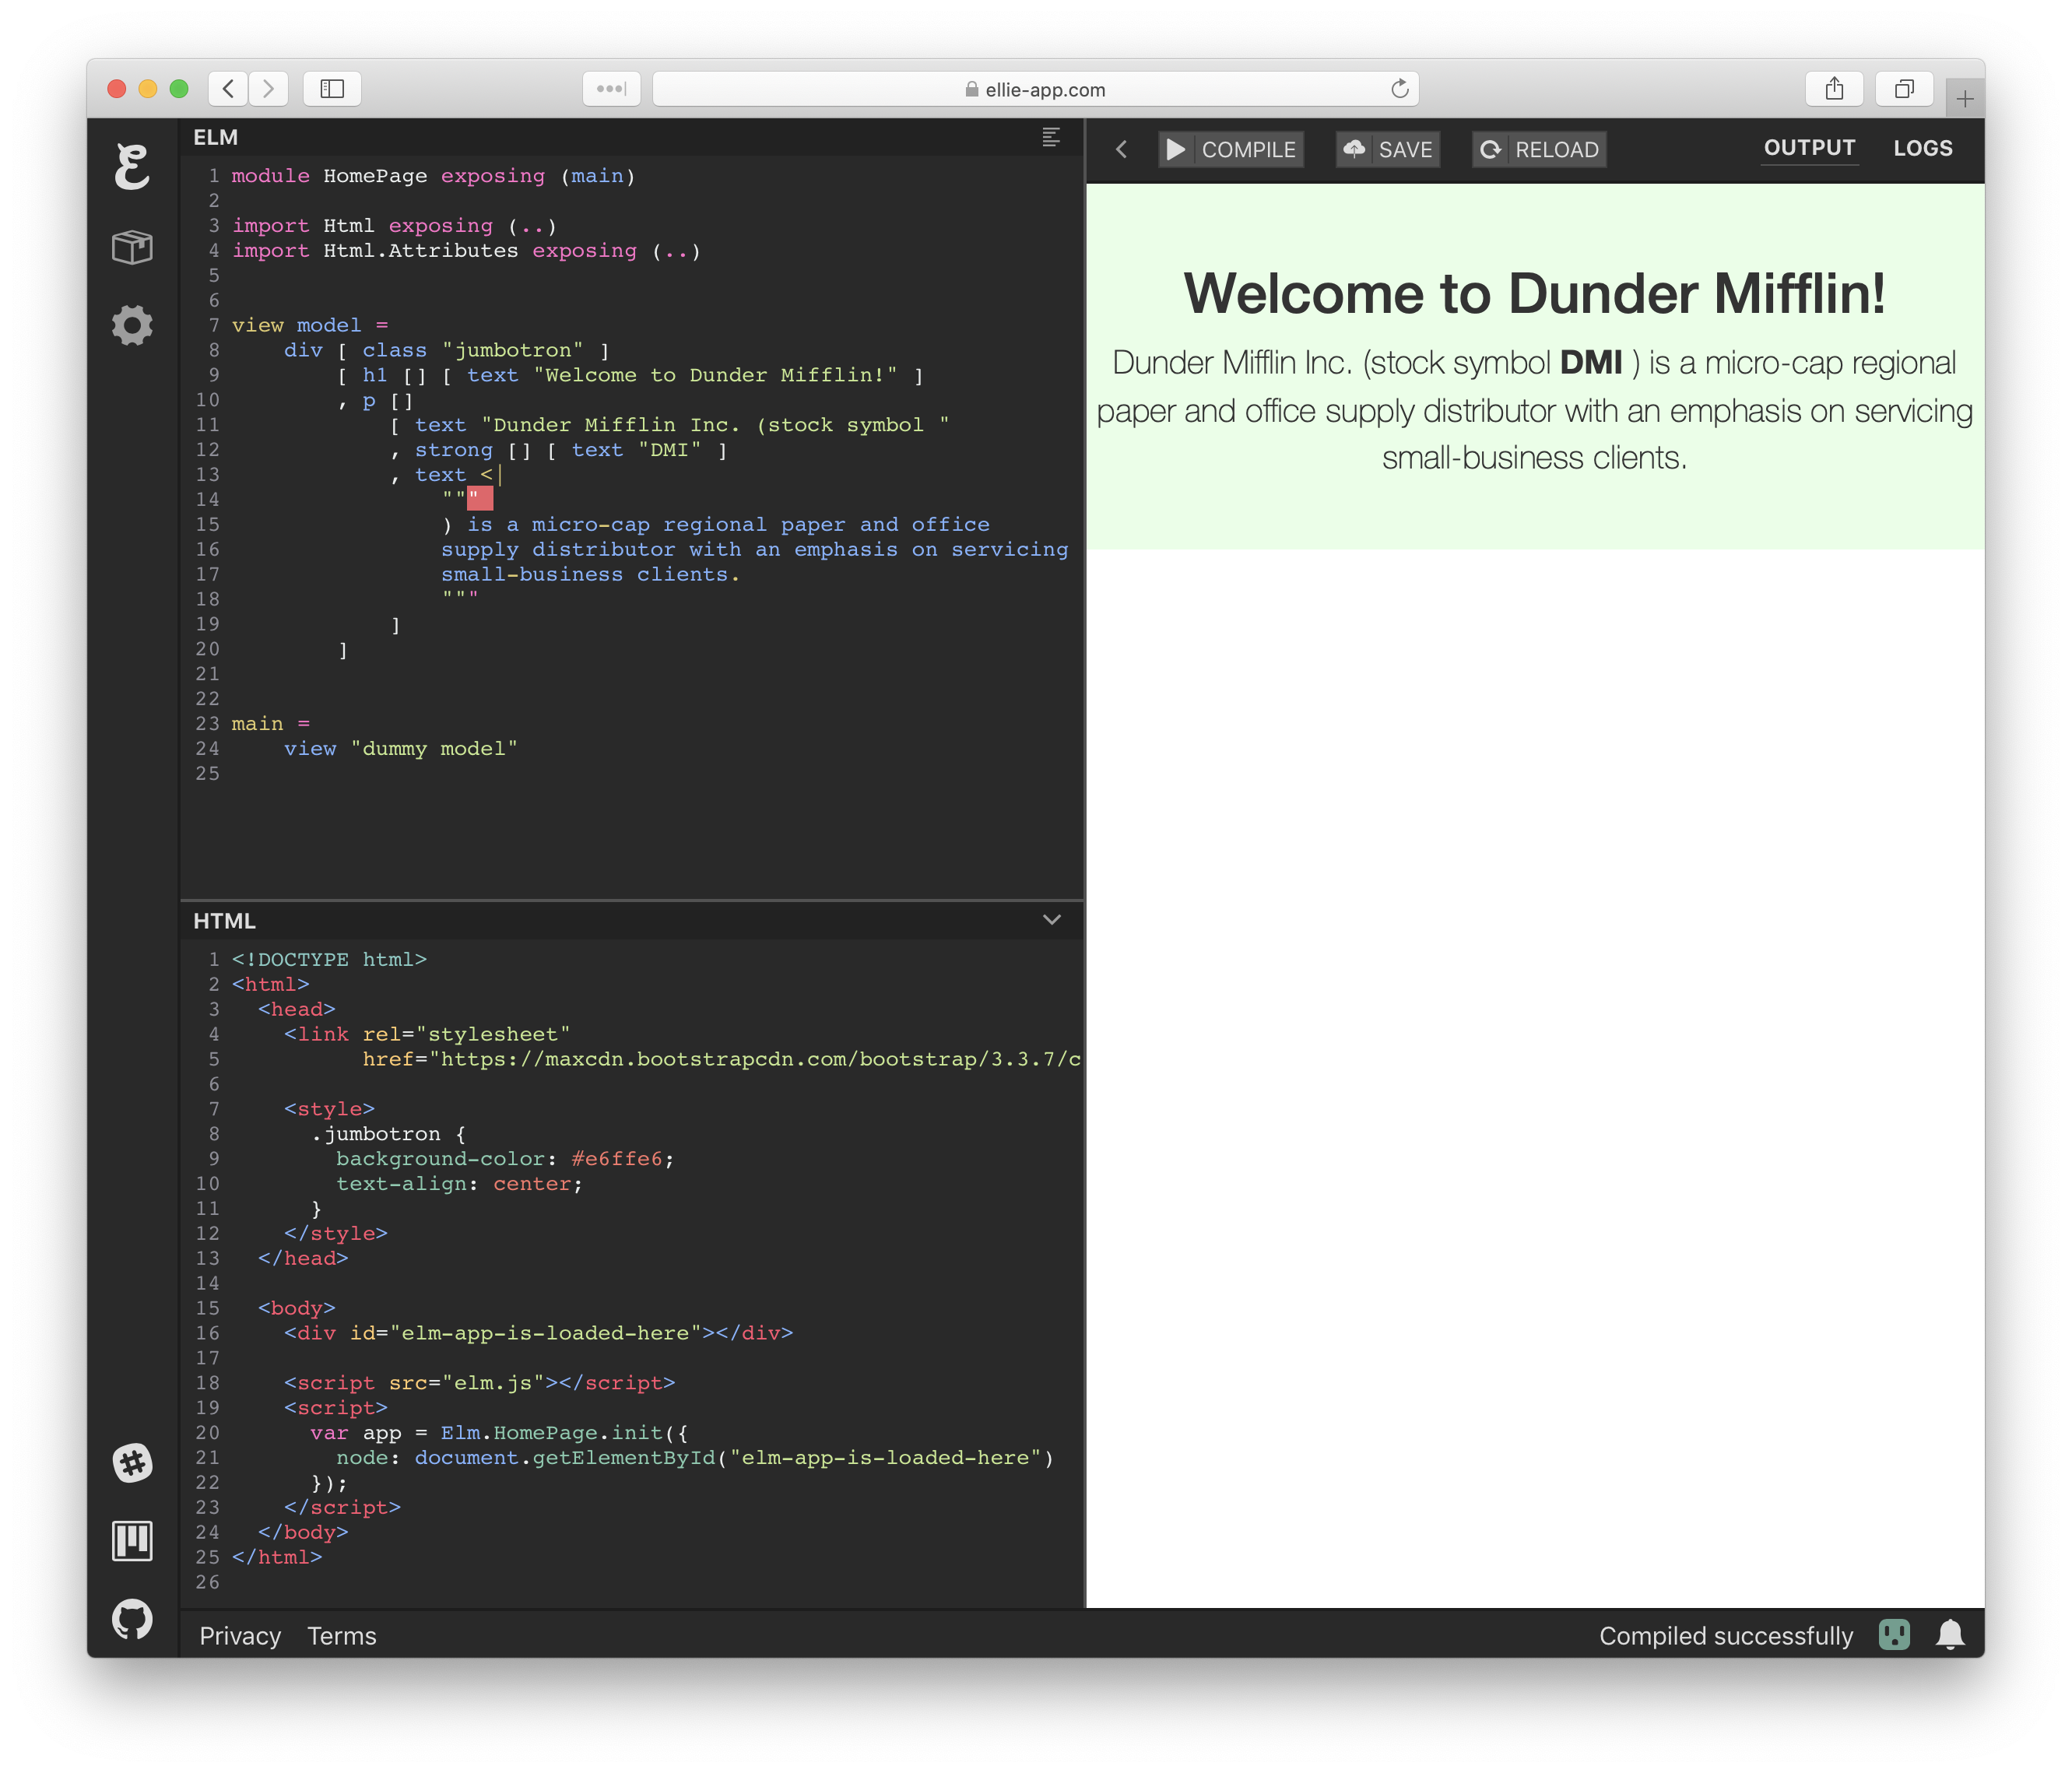Click the HTML panel title
This screenshot has width=2072, height=1773.
click(225, 921)
